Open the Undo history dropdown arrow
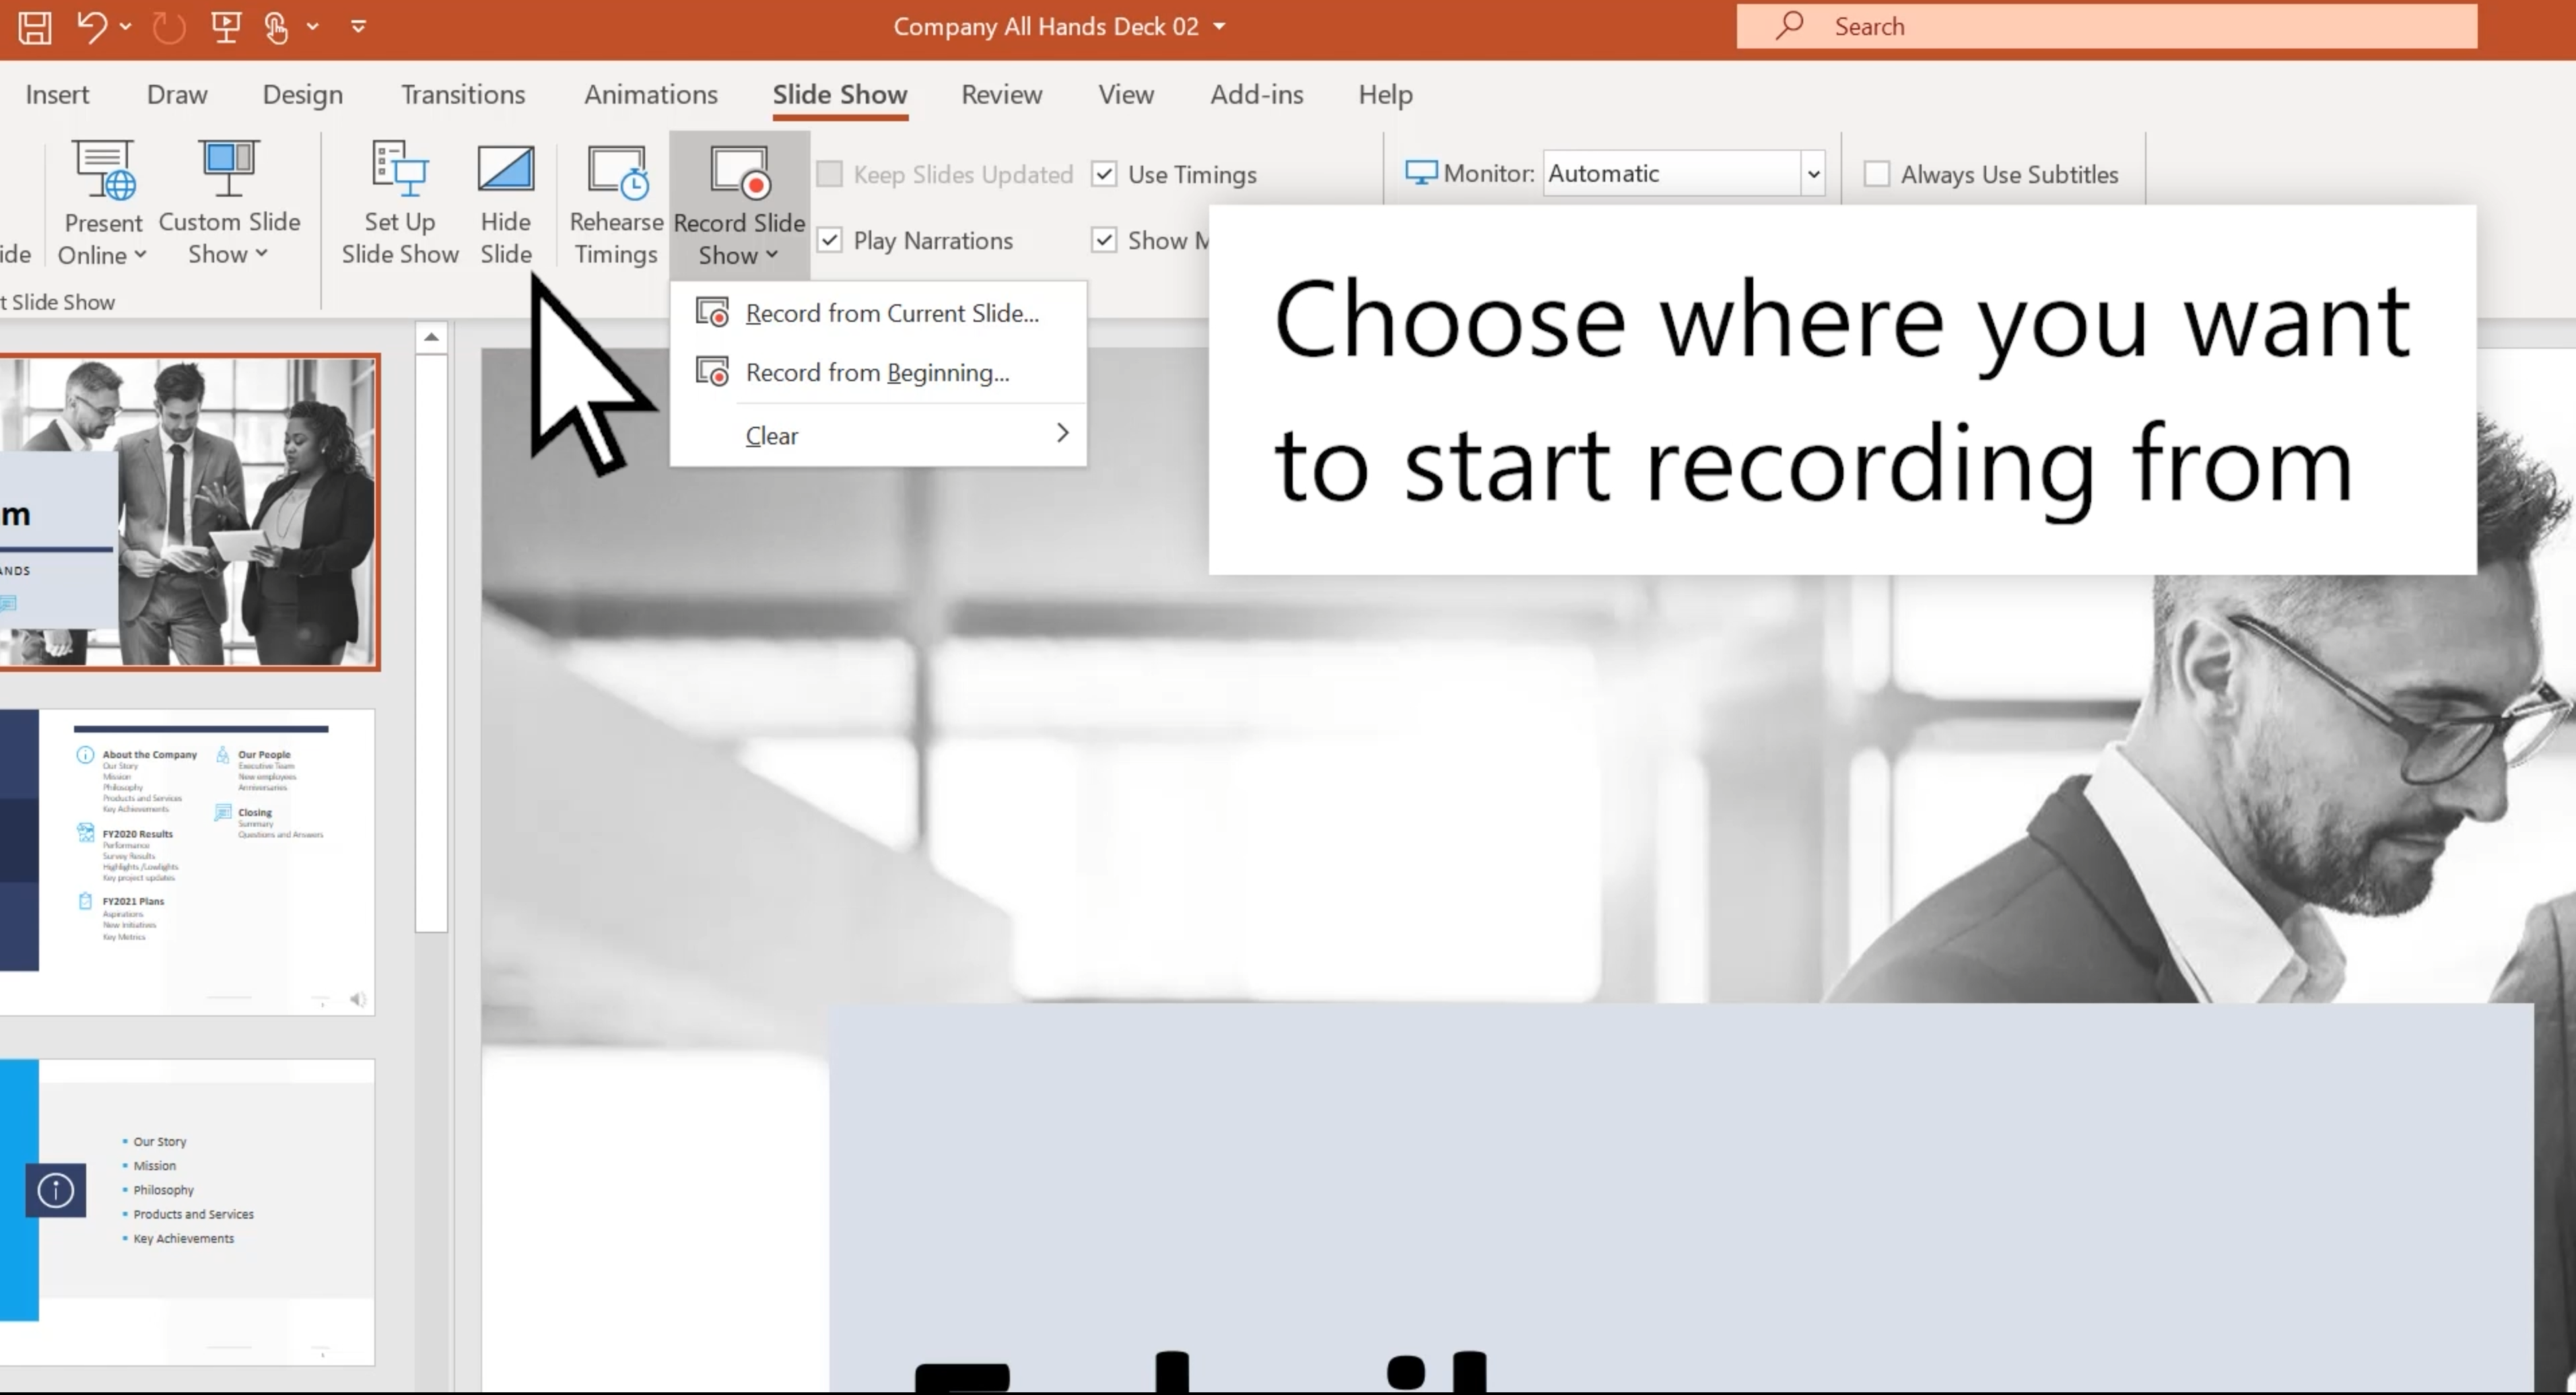The width and height of the screenshot is (2576, 1395). pyautogui.click(x=125, y=27)
